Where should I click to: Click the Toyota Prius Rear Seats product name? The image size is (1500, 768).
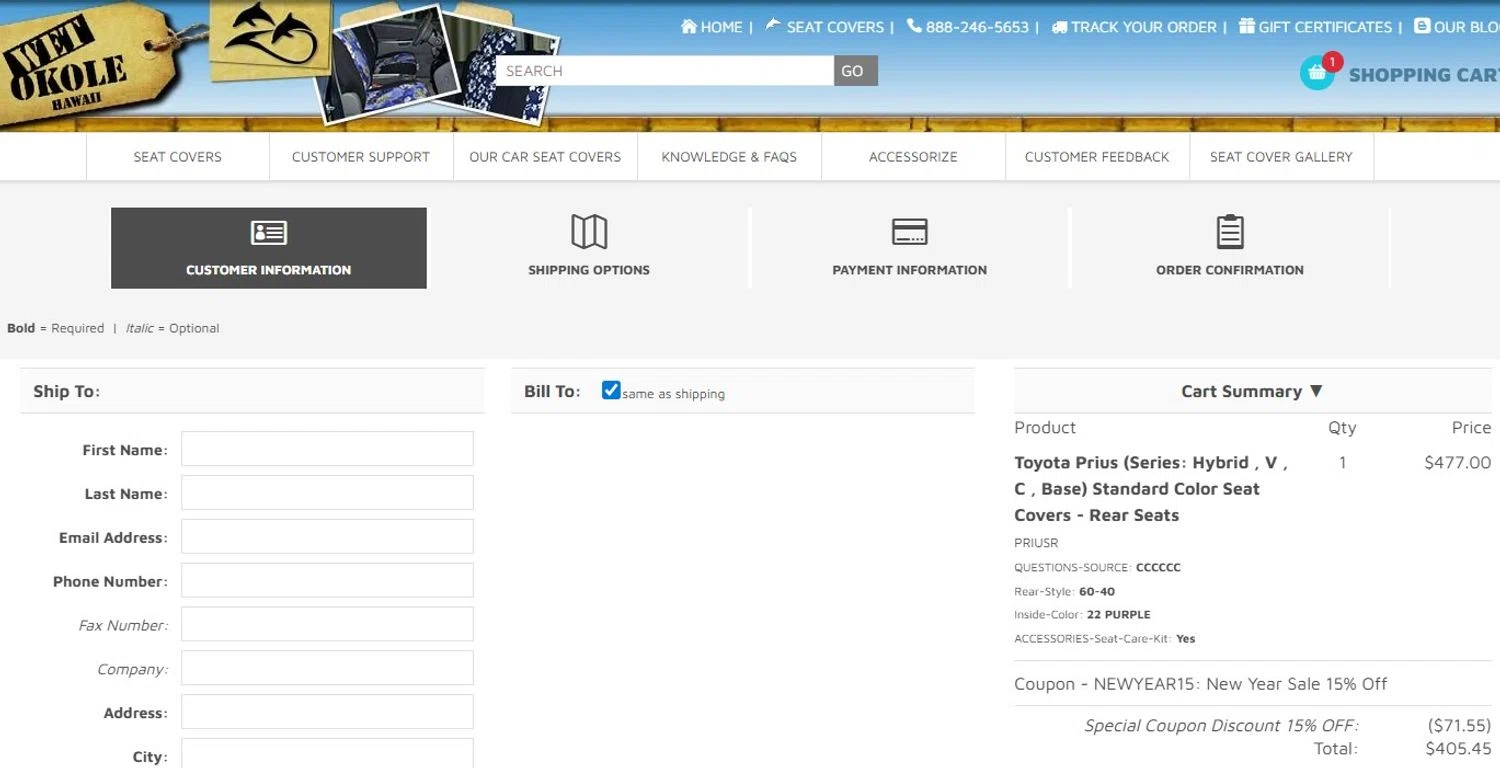coord(1151,489)
